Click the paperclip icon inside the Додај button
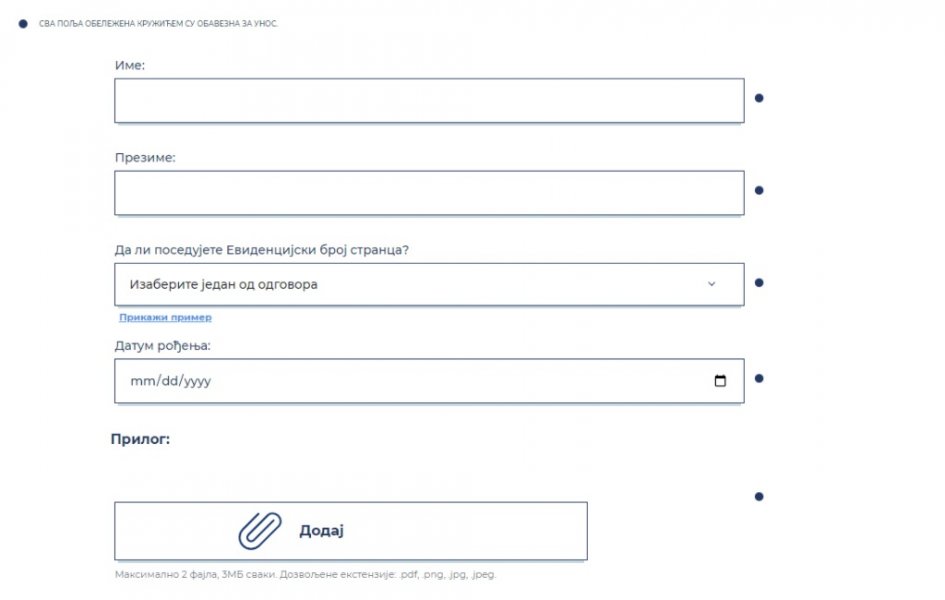 (x=259, y=530)
